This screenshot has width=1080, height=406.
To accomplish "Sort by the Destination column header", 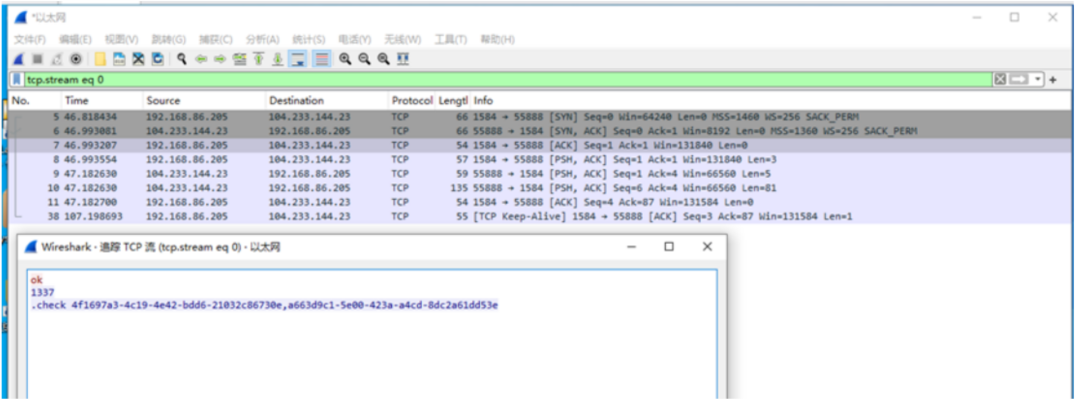I will [327, 101].
